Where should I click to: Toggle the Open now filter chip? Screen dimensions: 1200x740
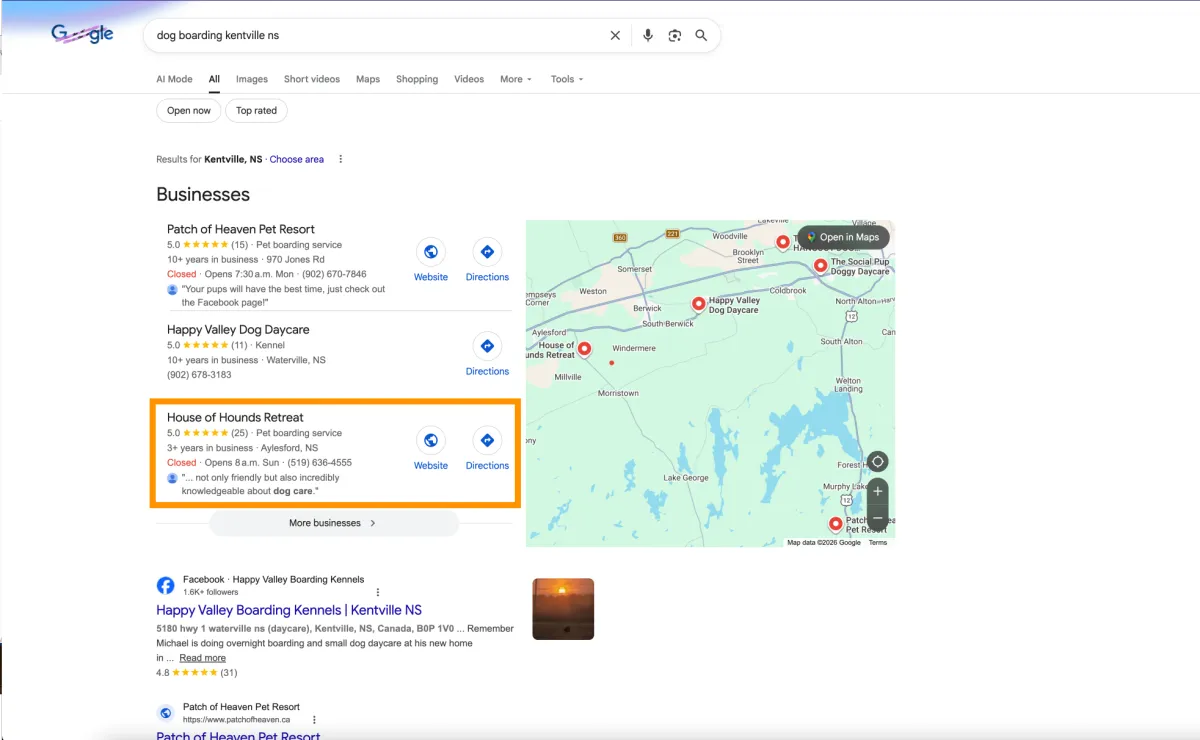[x=189, y=111]
